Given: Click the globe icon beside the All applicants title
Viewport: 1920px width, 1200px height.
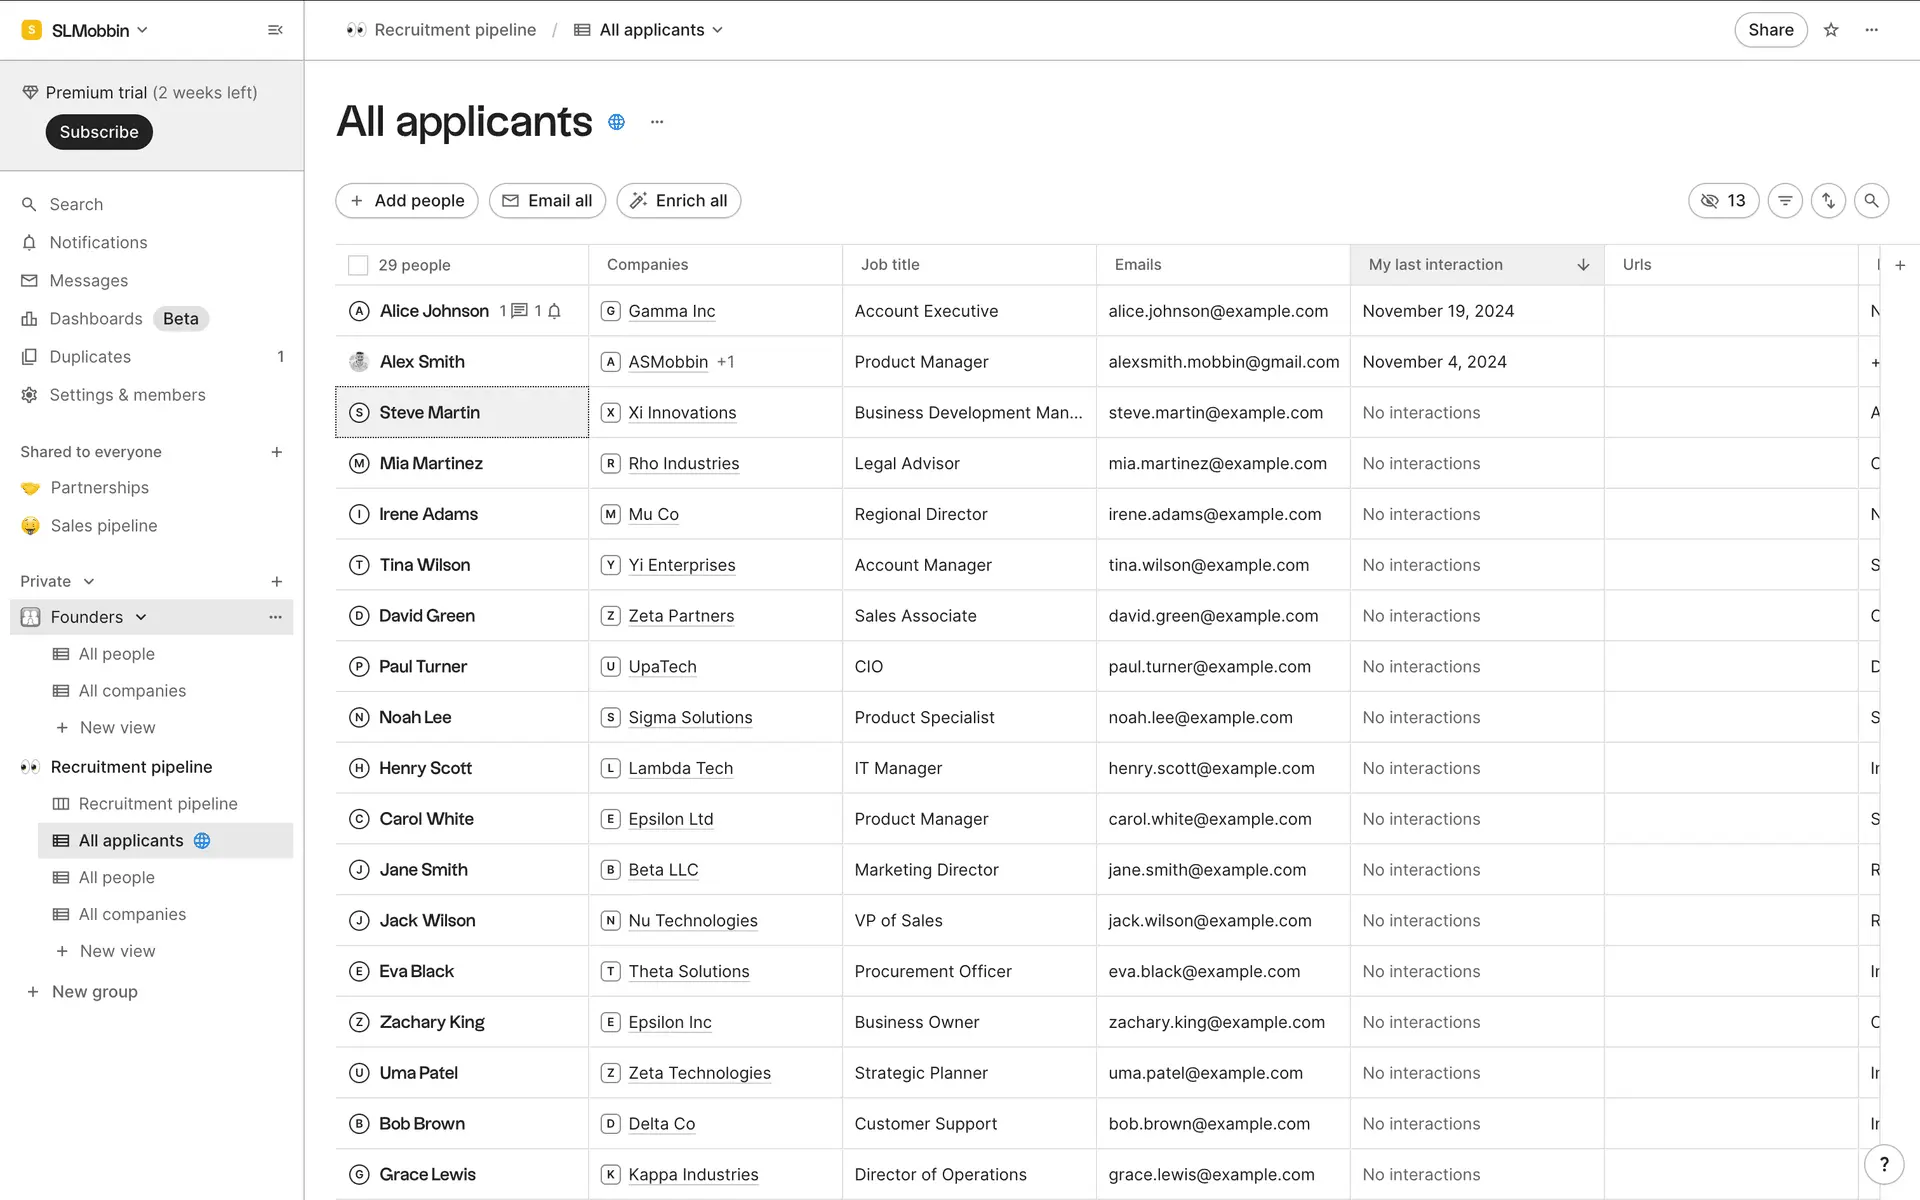Looking at the screenshot, I should click(x=617, y=122).
